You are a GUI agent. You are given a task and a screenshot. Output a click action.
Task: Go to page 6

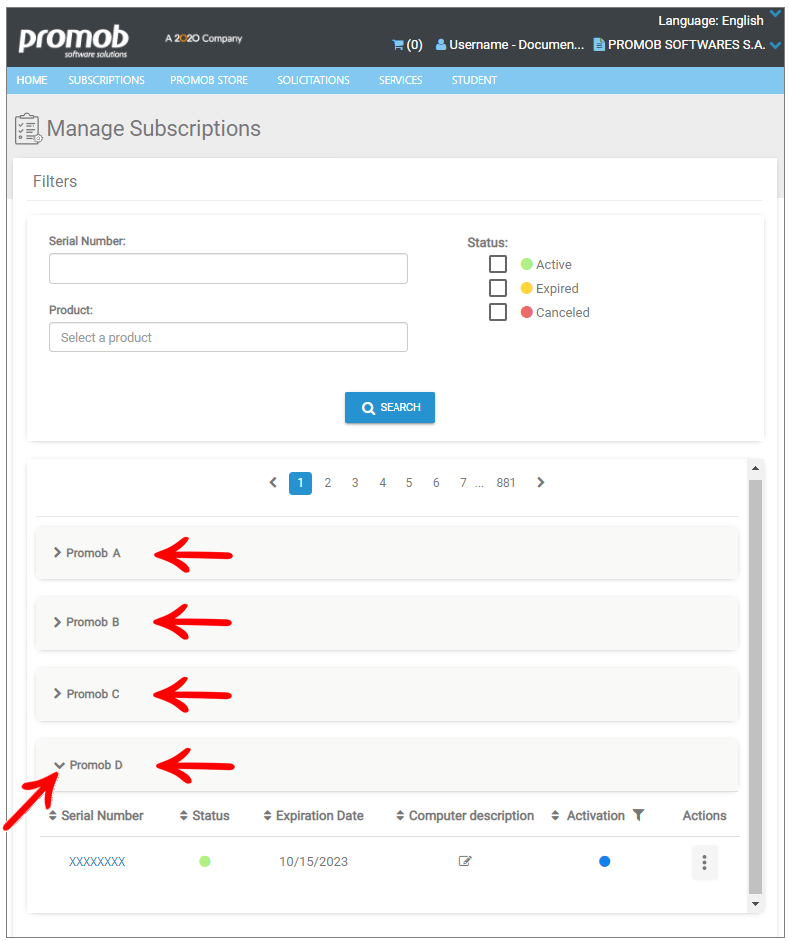coord(436,483)
